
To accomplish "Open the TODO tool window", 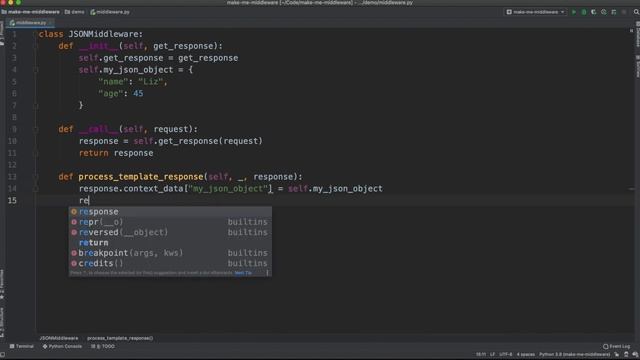I will coord(103,346).
